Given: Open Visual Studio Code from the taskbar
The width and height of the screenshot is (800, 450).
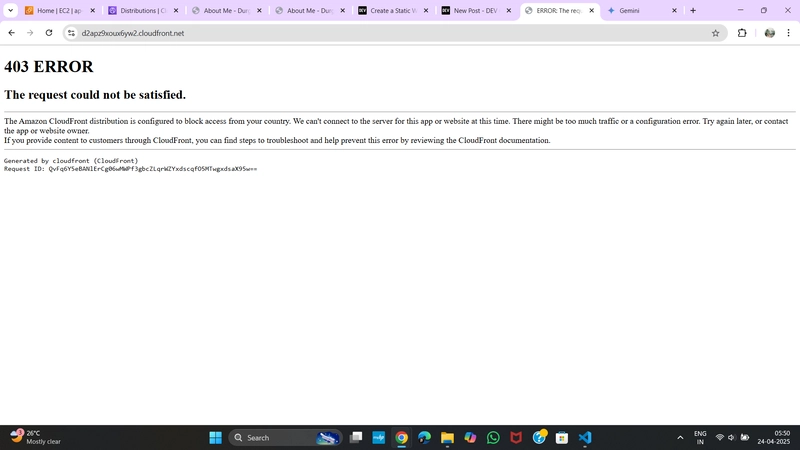Looking at the screenshot, I should tap(585, 438).
